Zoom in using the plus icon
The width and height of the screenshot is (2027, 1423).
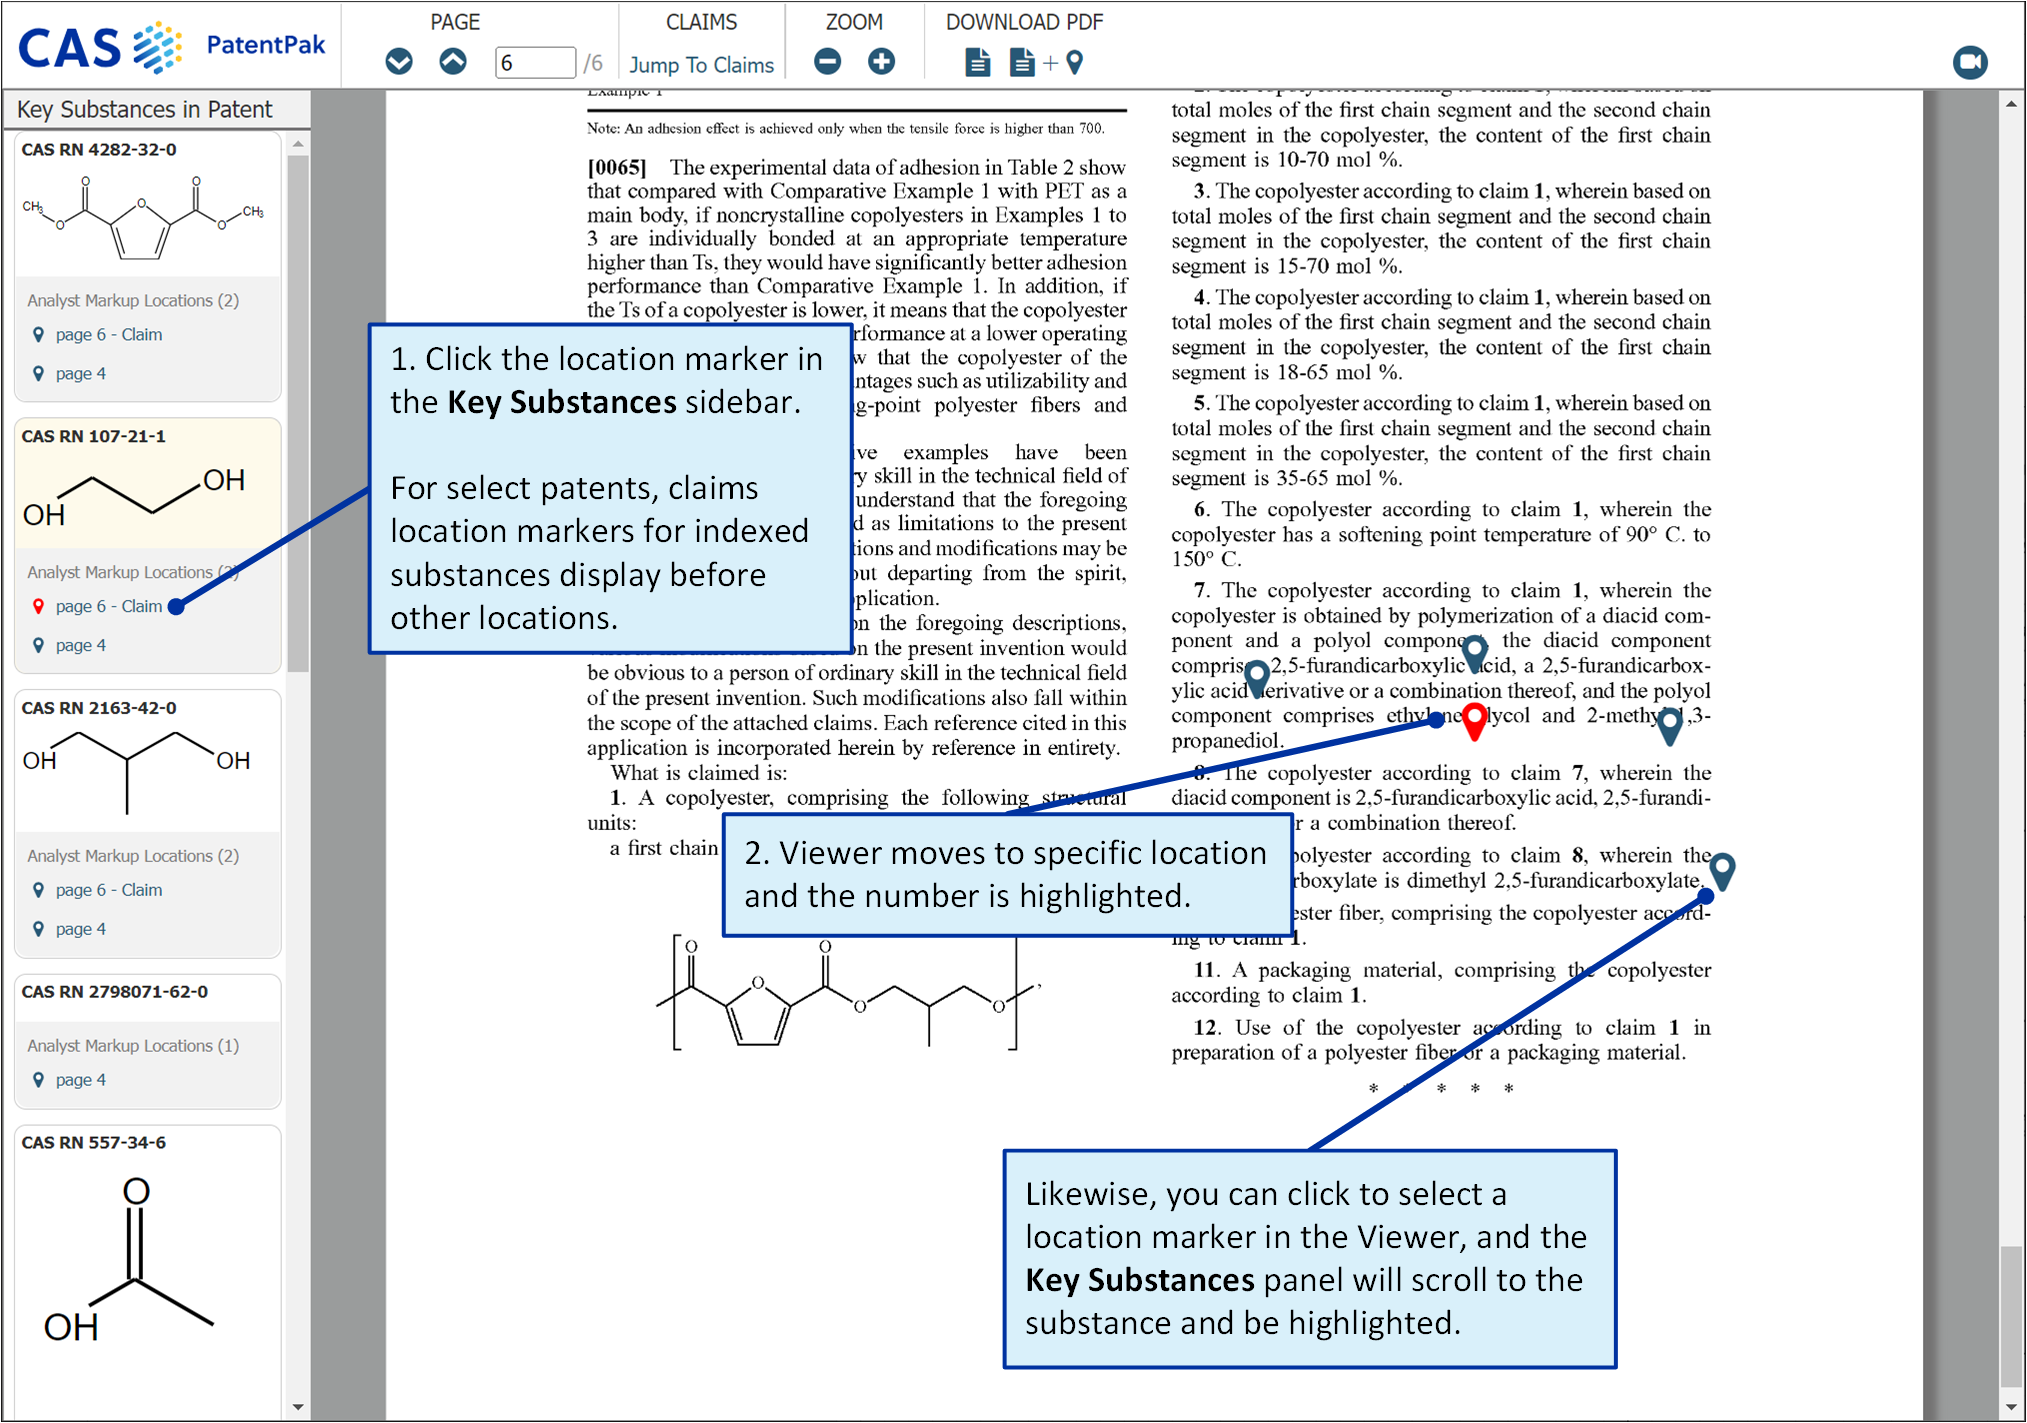pos(881,62)
